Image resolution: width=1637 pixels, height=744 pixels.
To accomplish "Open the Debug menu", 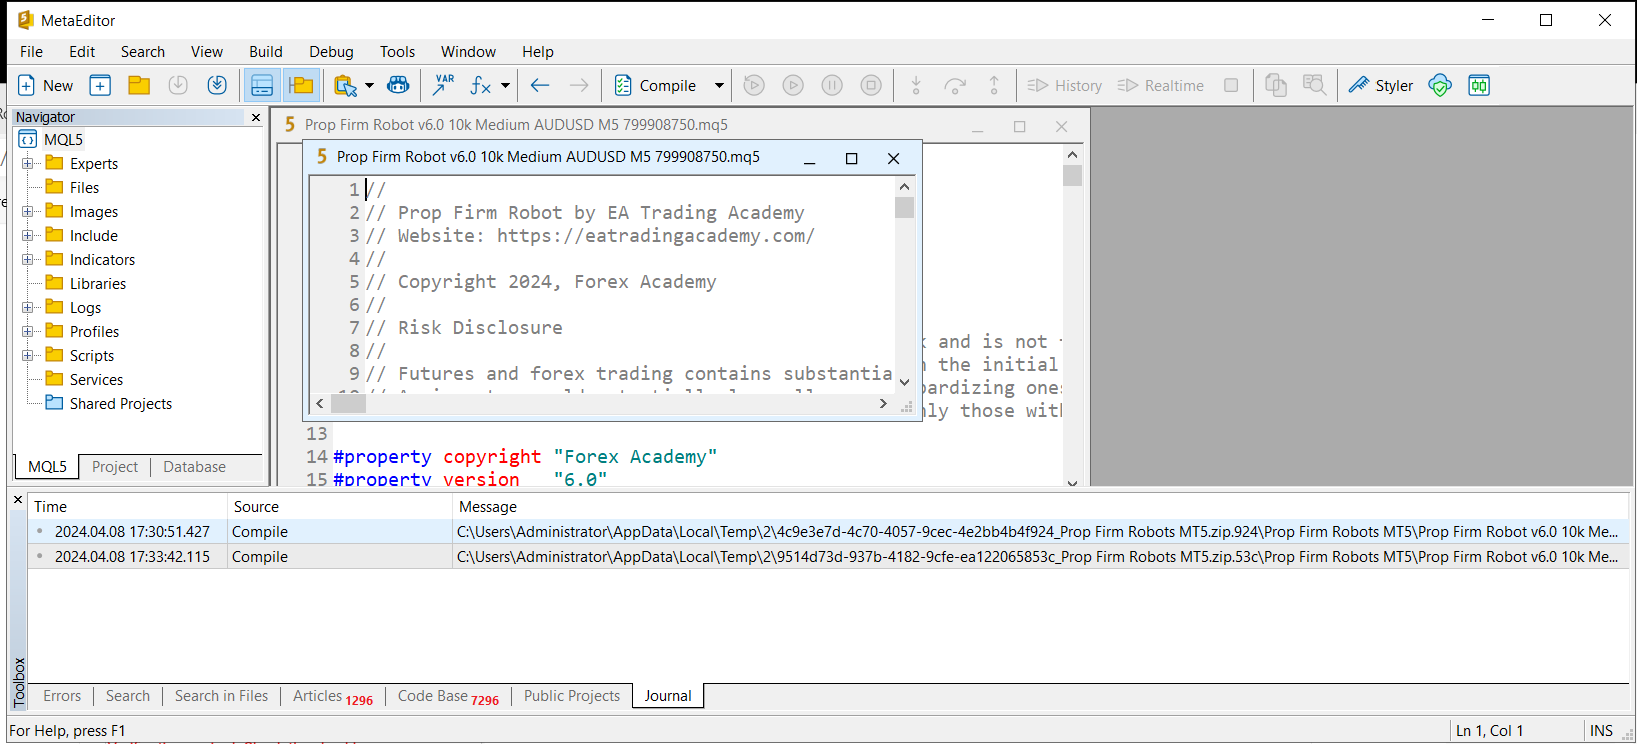I will tap(331, 52).
